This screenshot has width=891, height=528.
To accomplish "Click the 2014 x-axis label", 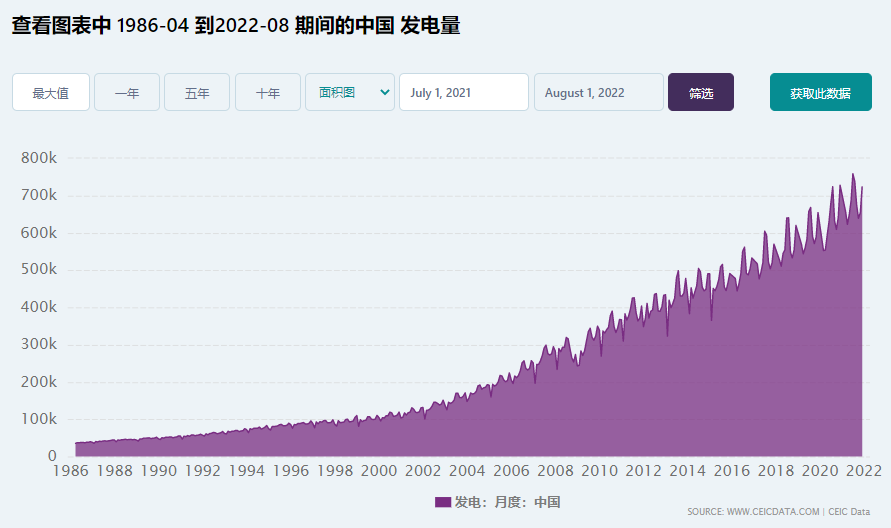I will pos(687,471).
